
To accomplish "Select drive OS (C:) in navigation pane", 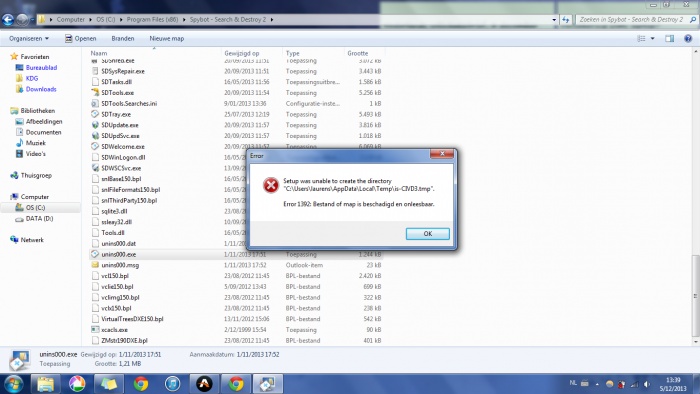I will click(x=35, y=207).
